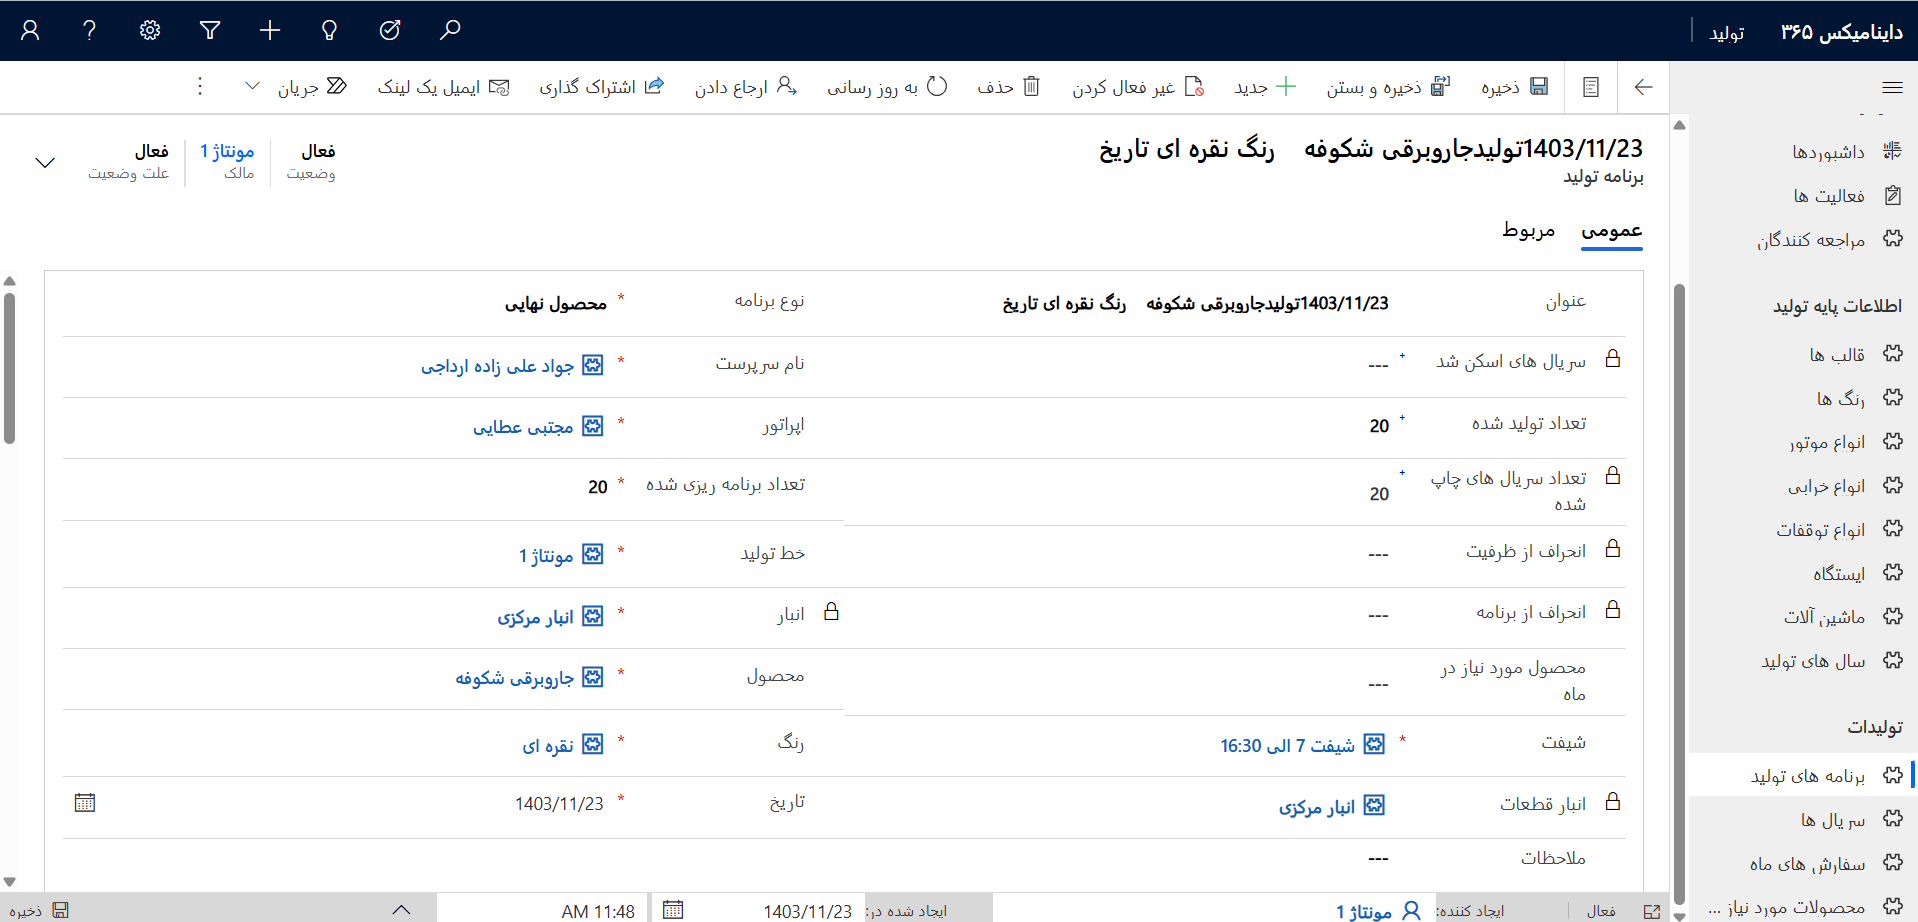
Task: Open the help question mark icon
Action: tap(90, 30)
